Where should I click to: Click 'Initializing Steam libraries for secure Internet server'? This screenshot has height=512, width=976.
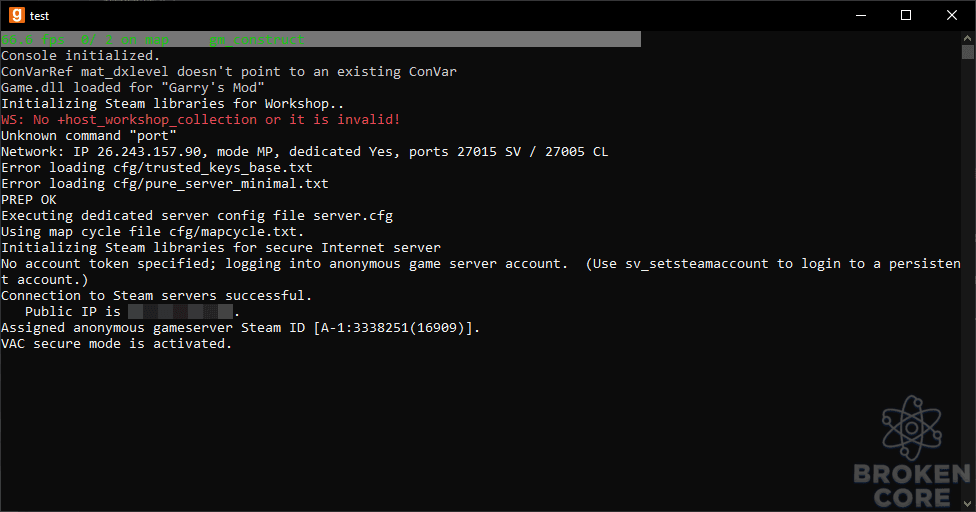(x=221, y=248)
